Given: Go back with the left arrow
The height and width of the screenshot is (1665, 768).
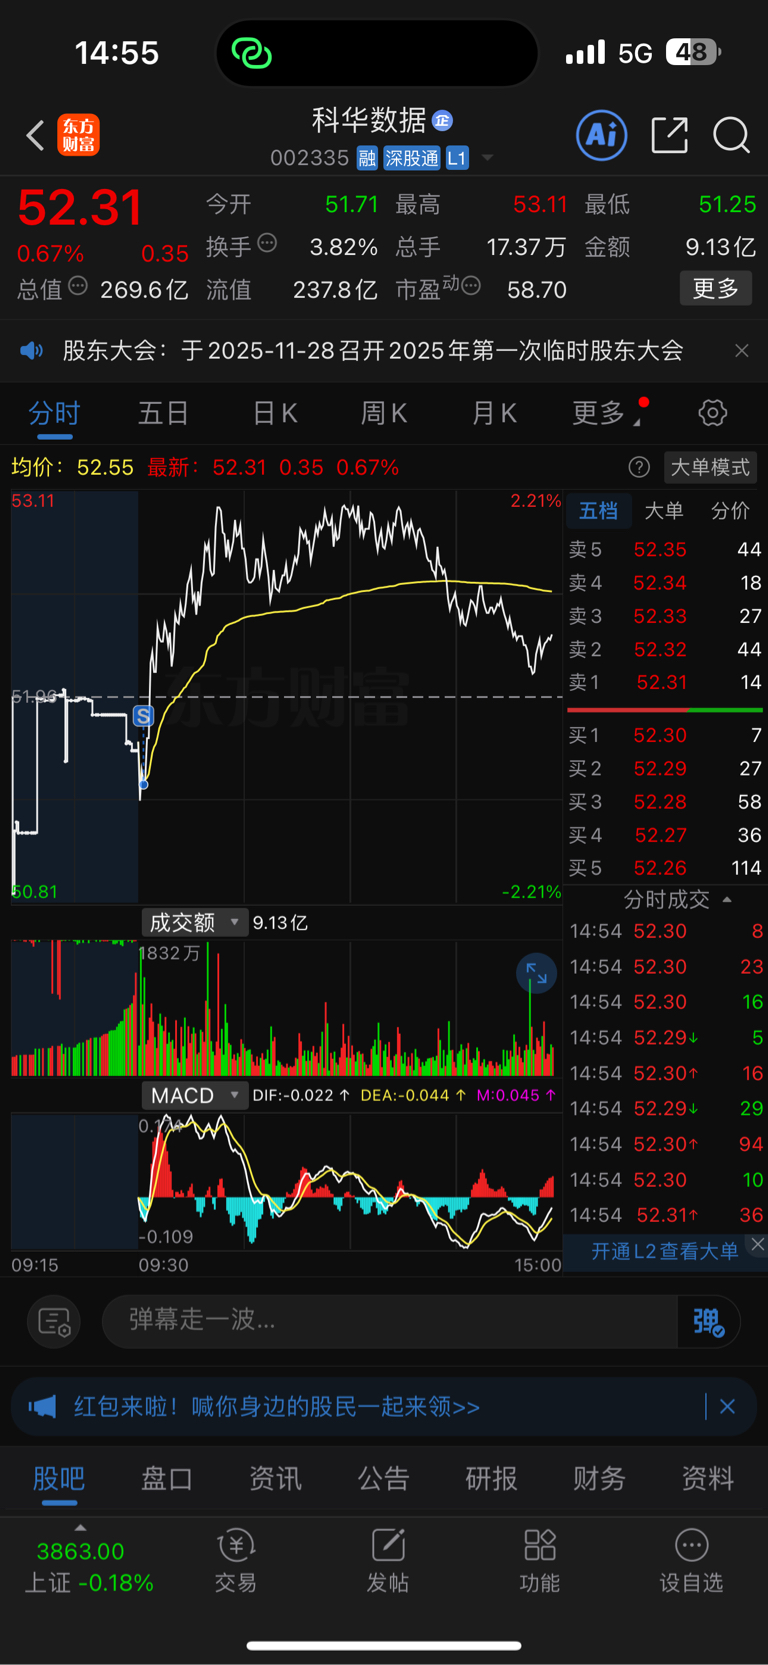Looking at the screenshot, I should [35, 135].
